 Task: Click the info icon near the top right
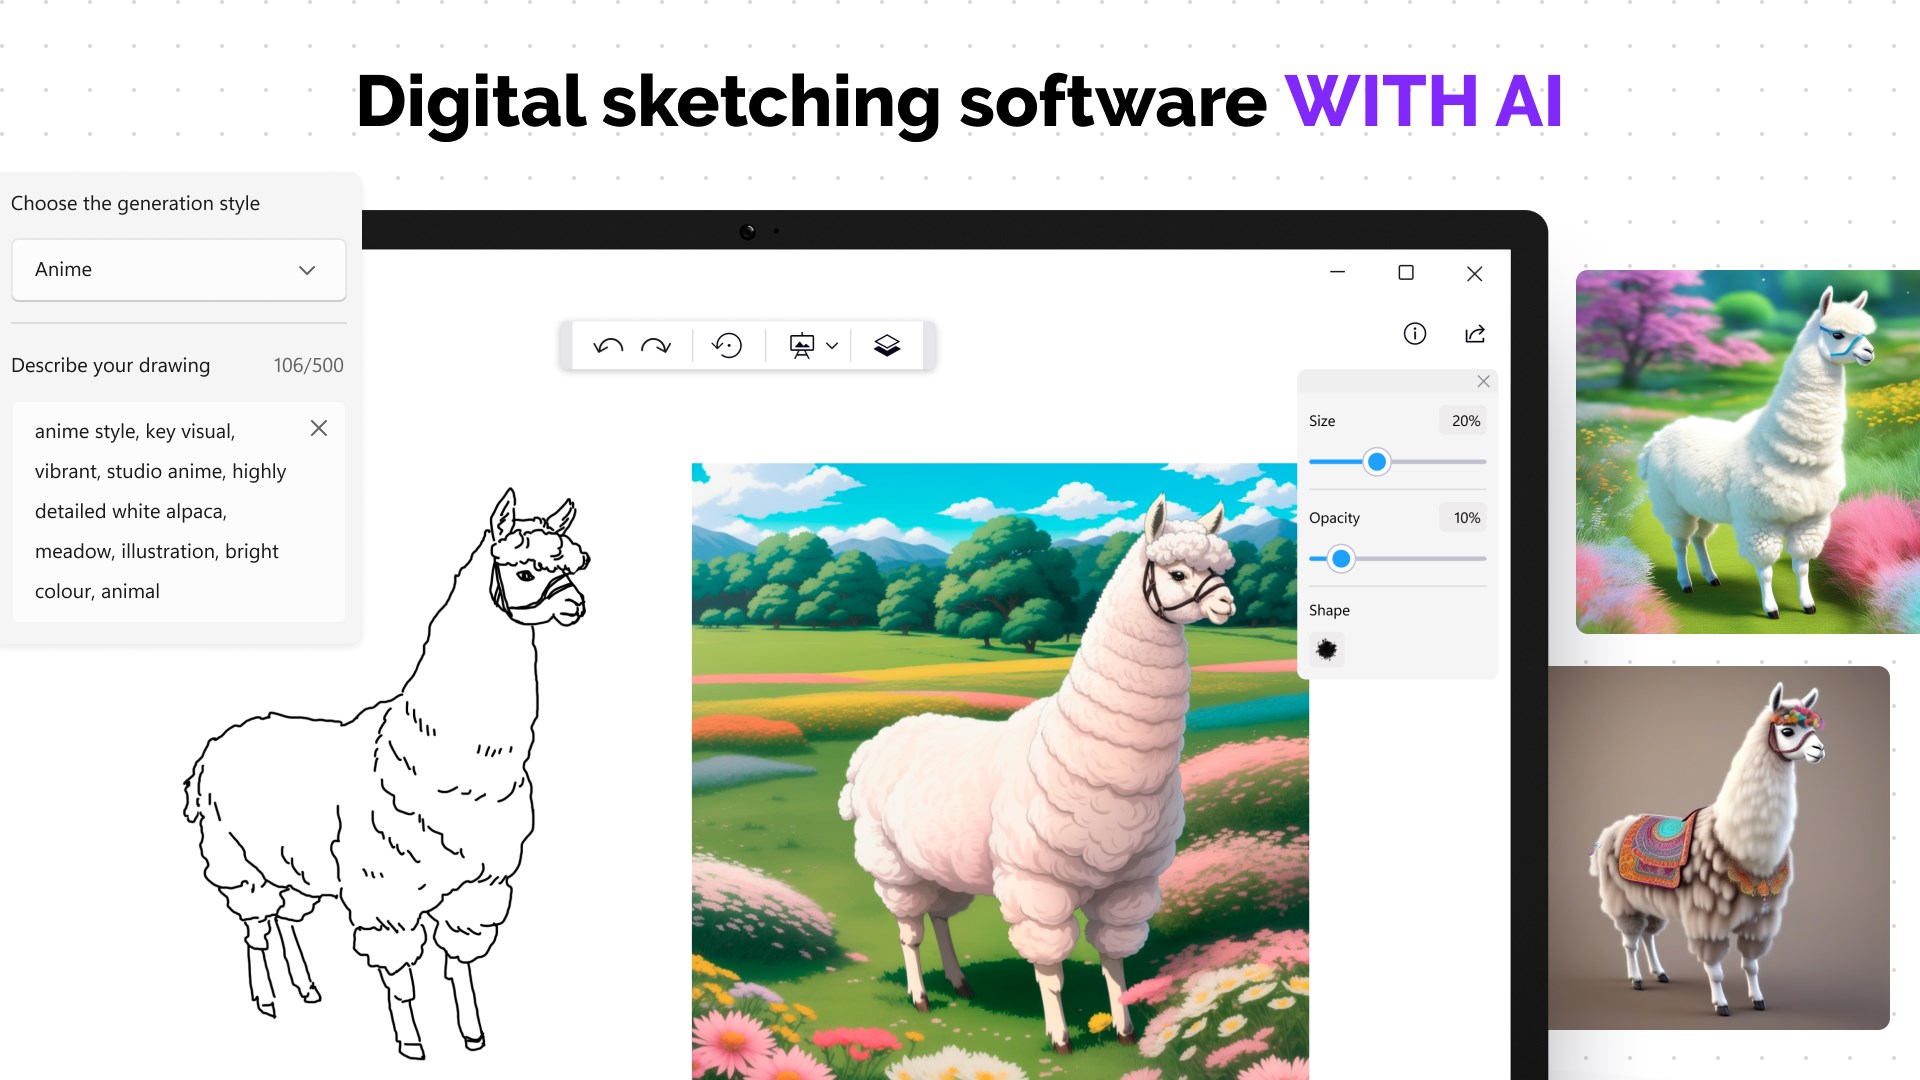pyautogui.click(x=1414, y=334)
